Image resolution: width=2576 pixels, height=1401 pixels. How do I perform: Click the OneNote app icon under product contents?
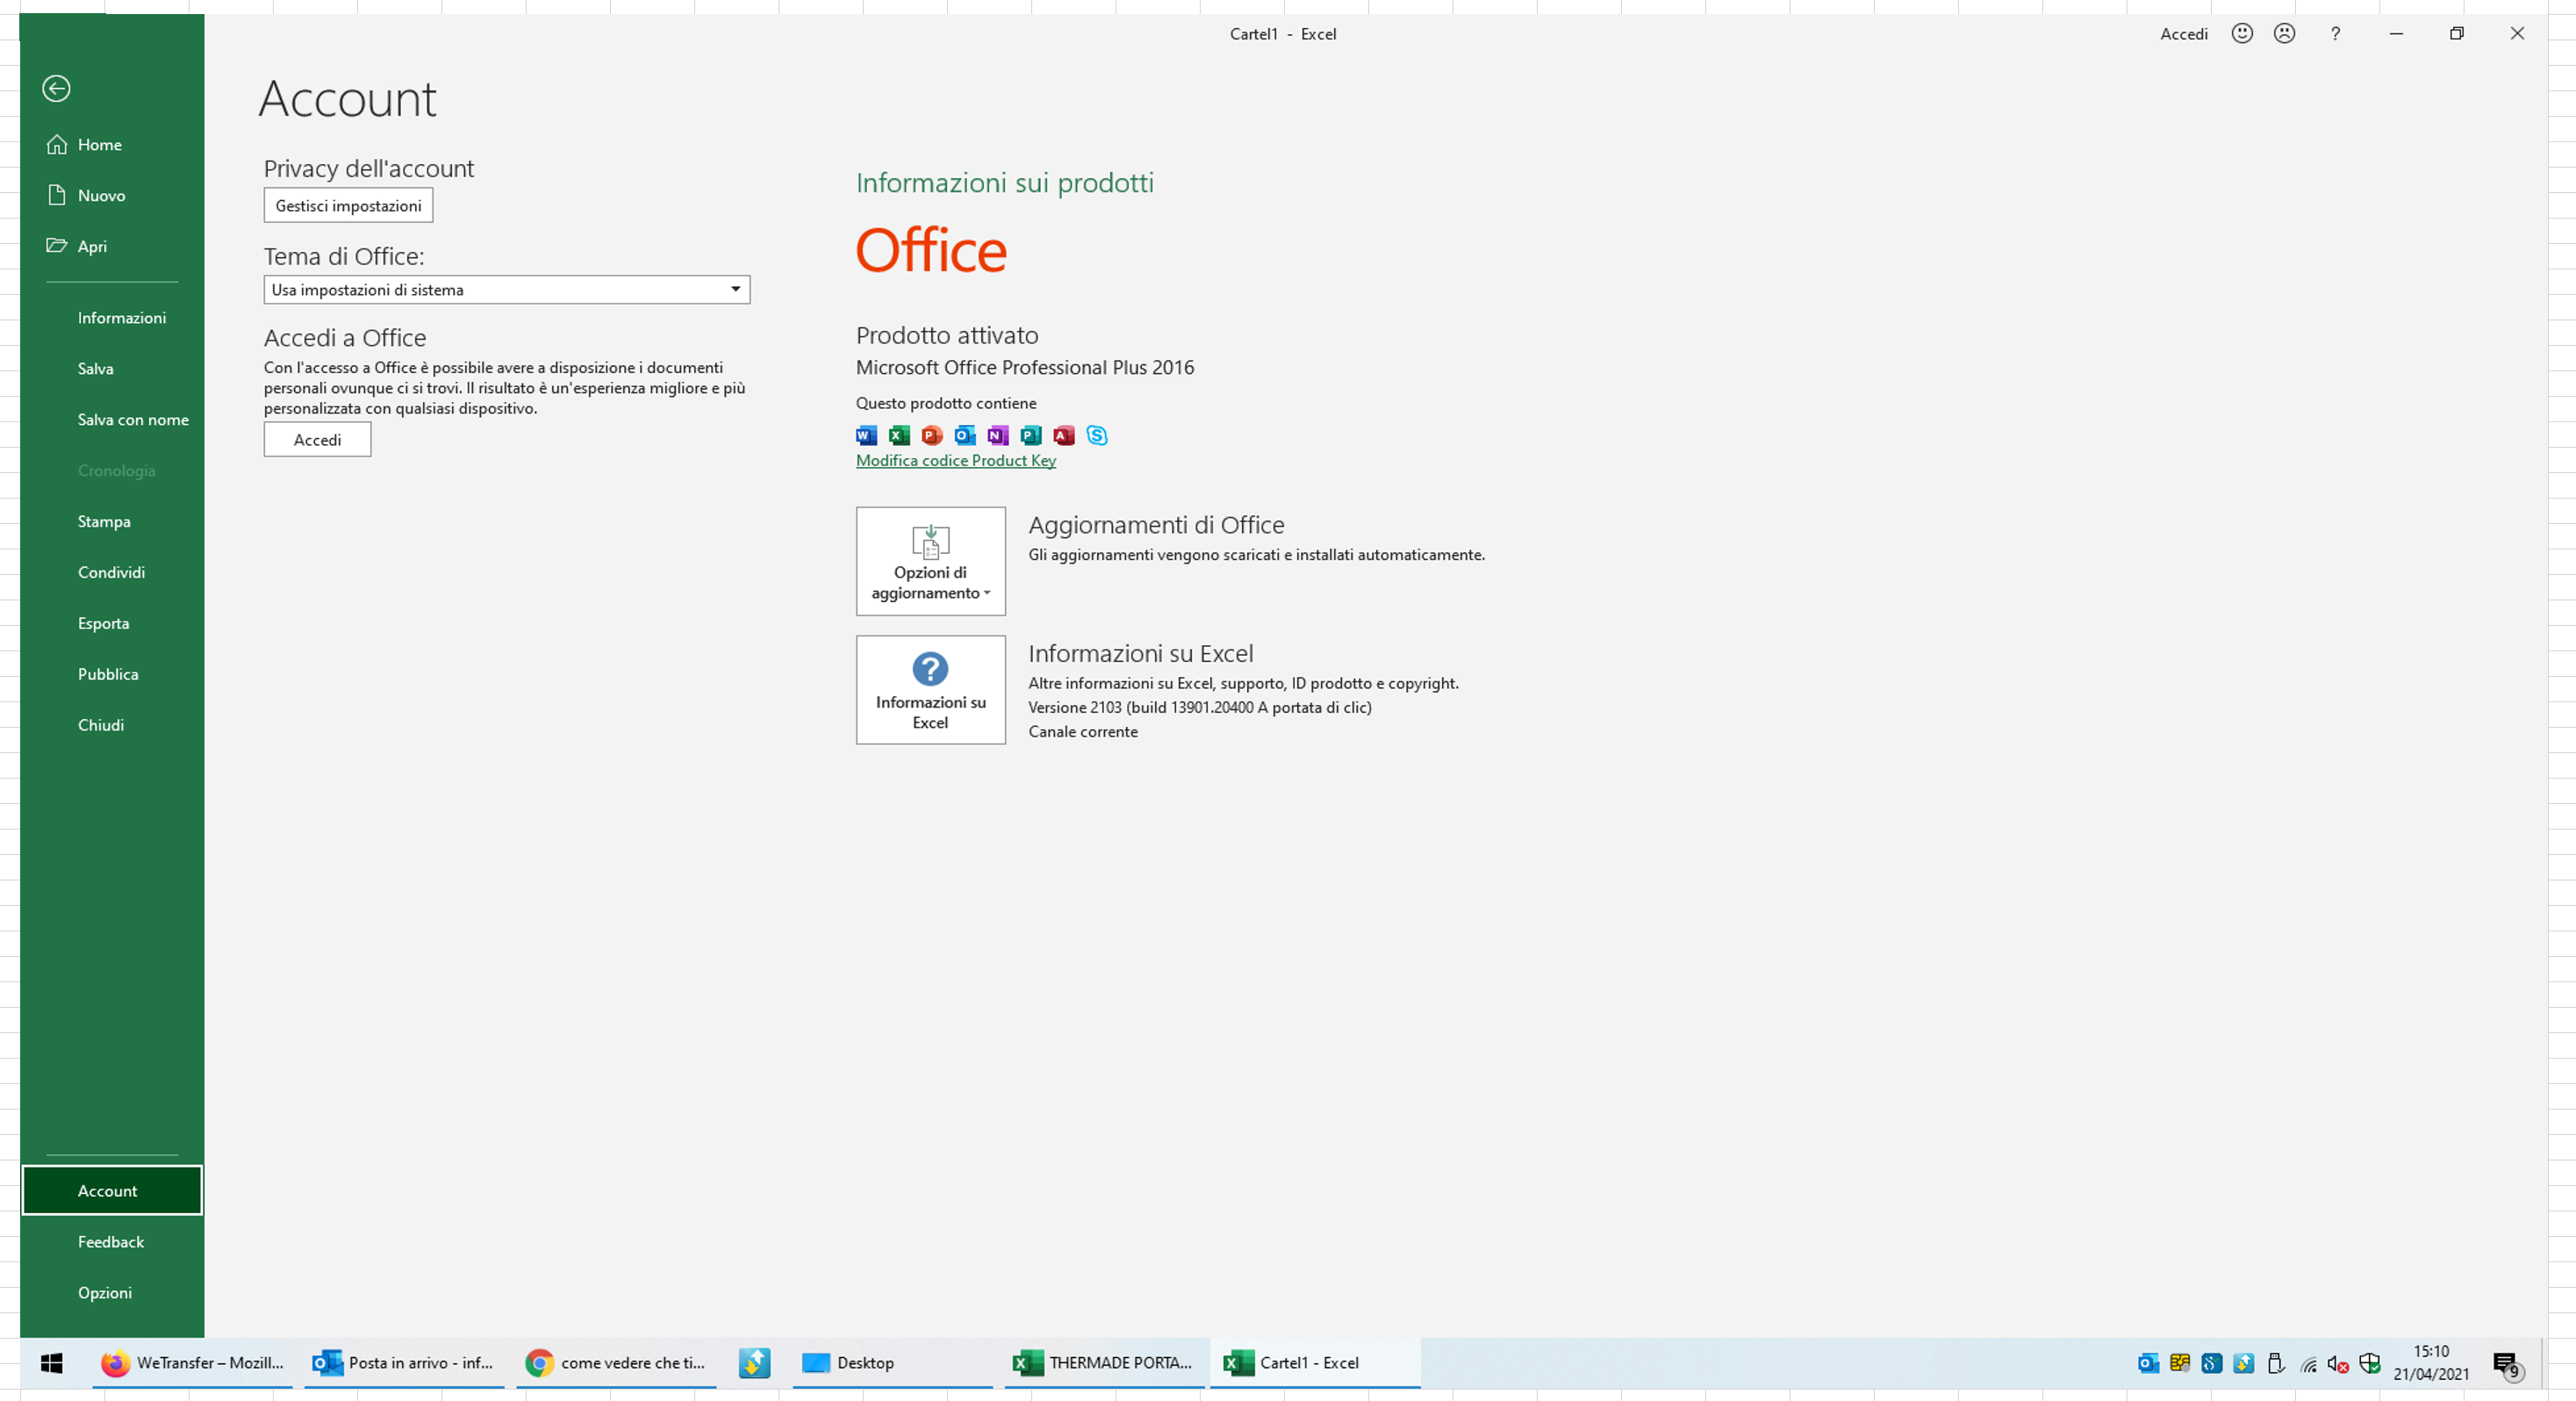[998, 435]
